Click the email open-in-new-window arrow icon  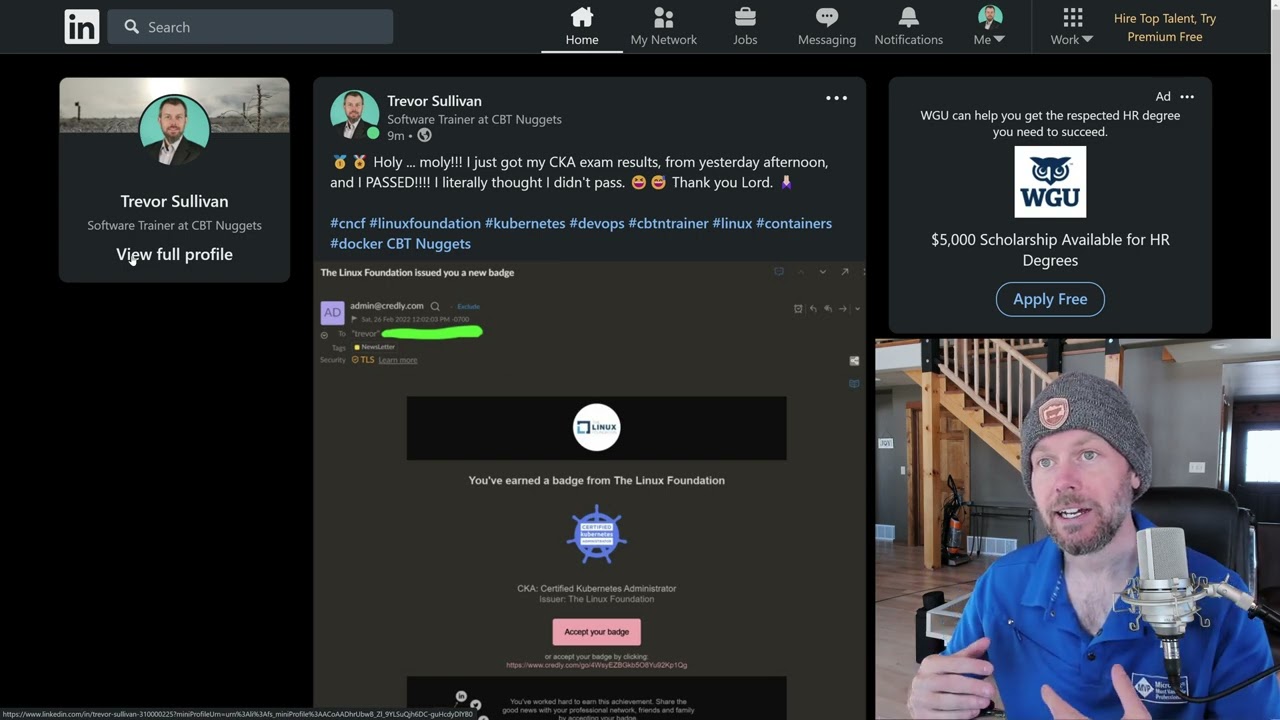coord(845,272)
